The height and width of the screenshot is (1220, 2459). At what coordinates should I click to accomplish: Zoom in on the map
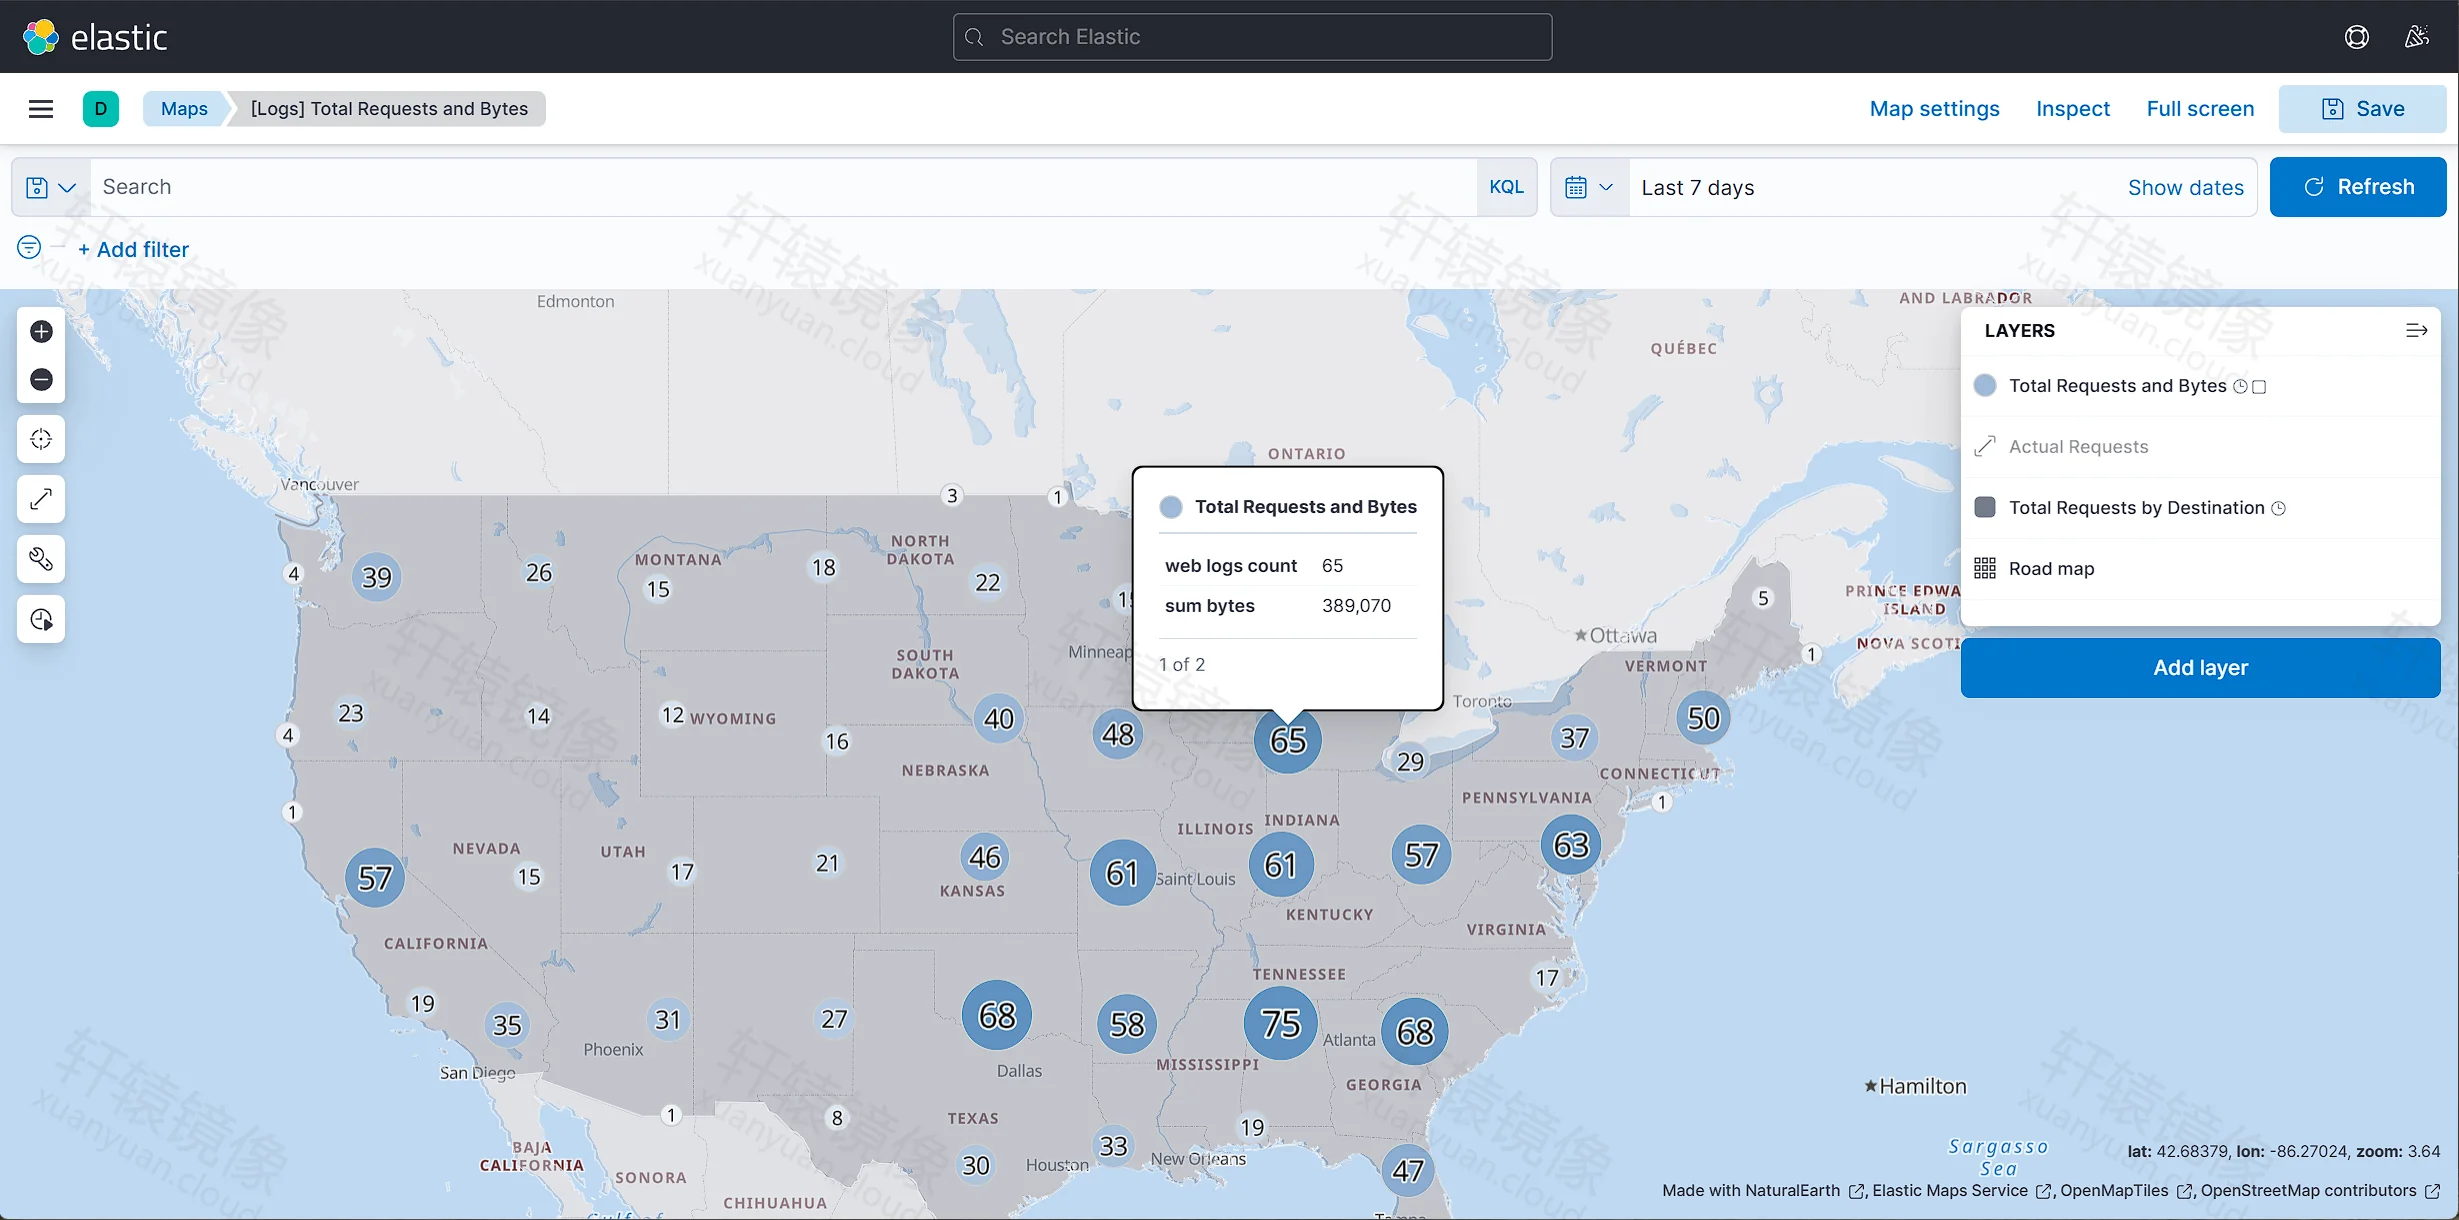41,332
